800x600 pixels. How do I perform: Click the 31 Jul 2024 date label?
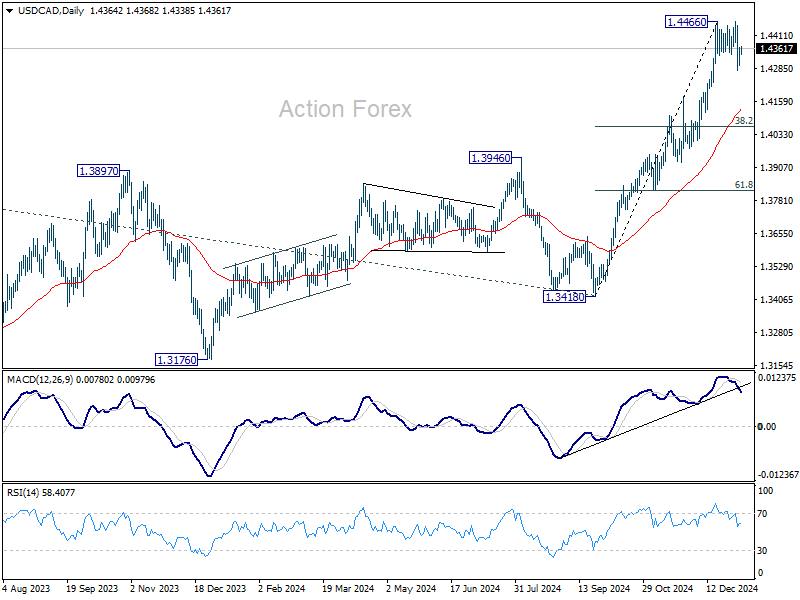pos(538,589)
